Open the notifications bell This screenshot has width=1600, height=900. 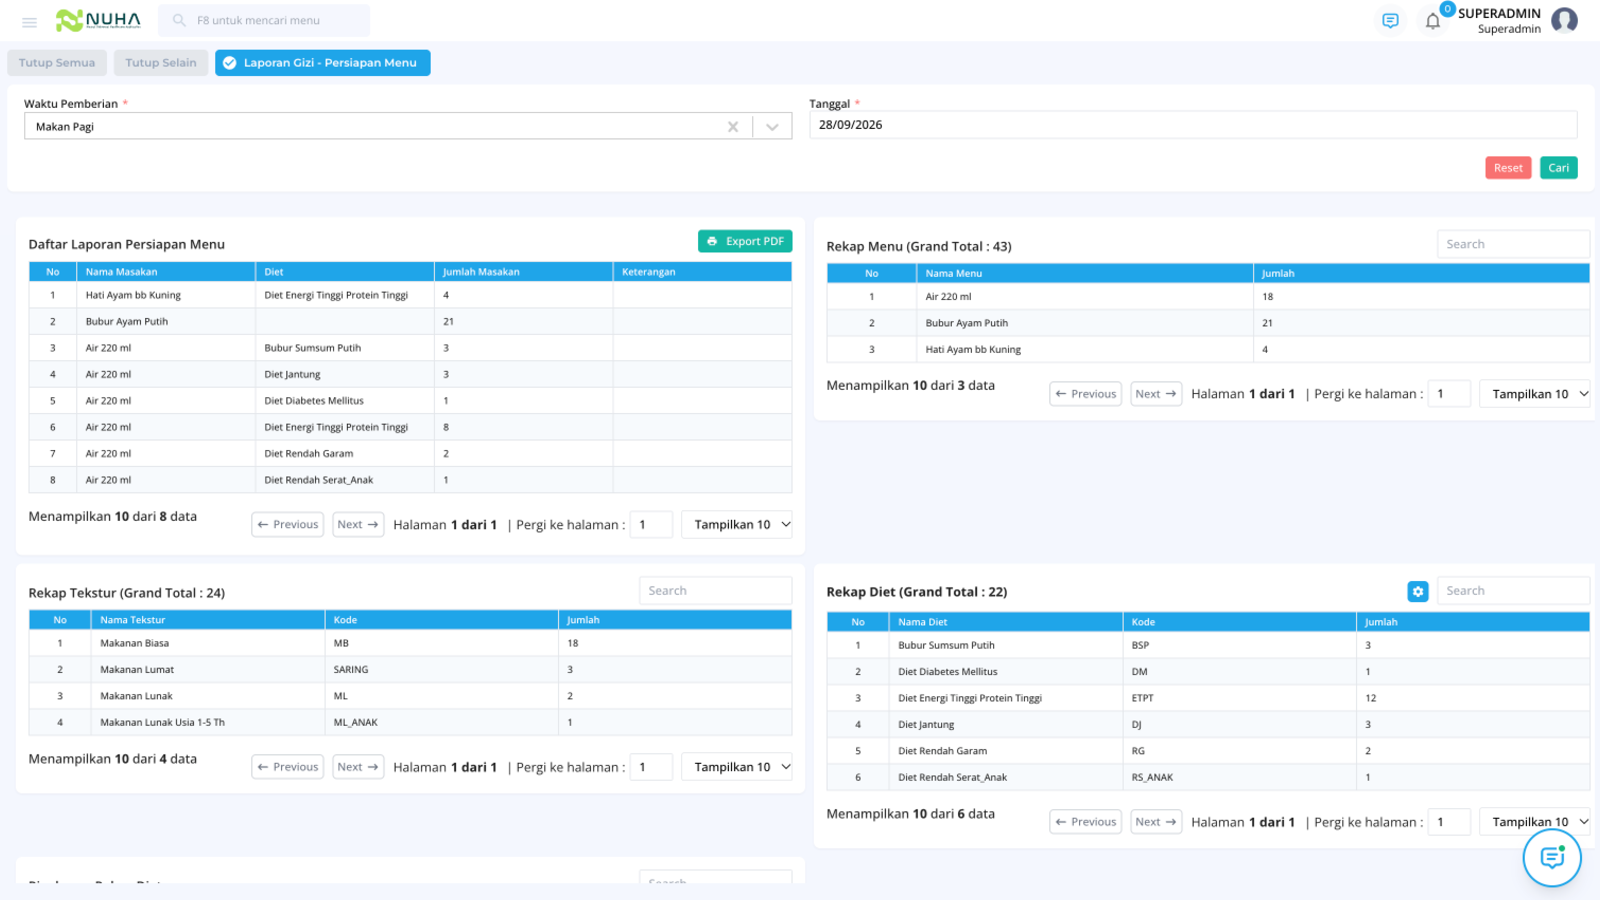tap(1433, 21)
